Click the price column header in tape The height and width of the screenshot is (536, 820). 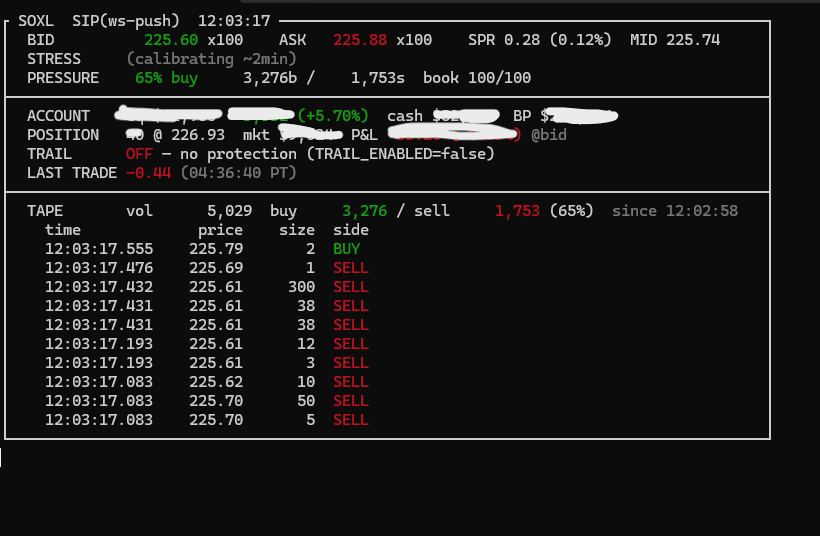220,230
